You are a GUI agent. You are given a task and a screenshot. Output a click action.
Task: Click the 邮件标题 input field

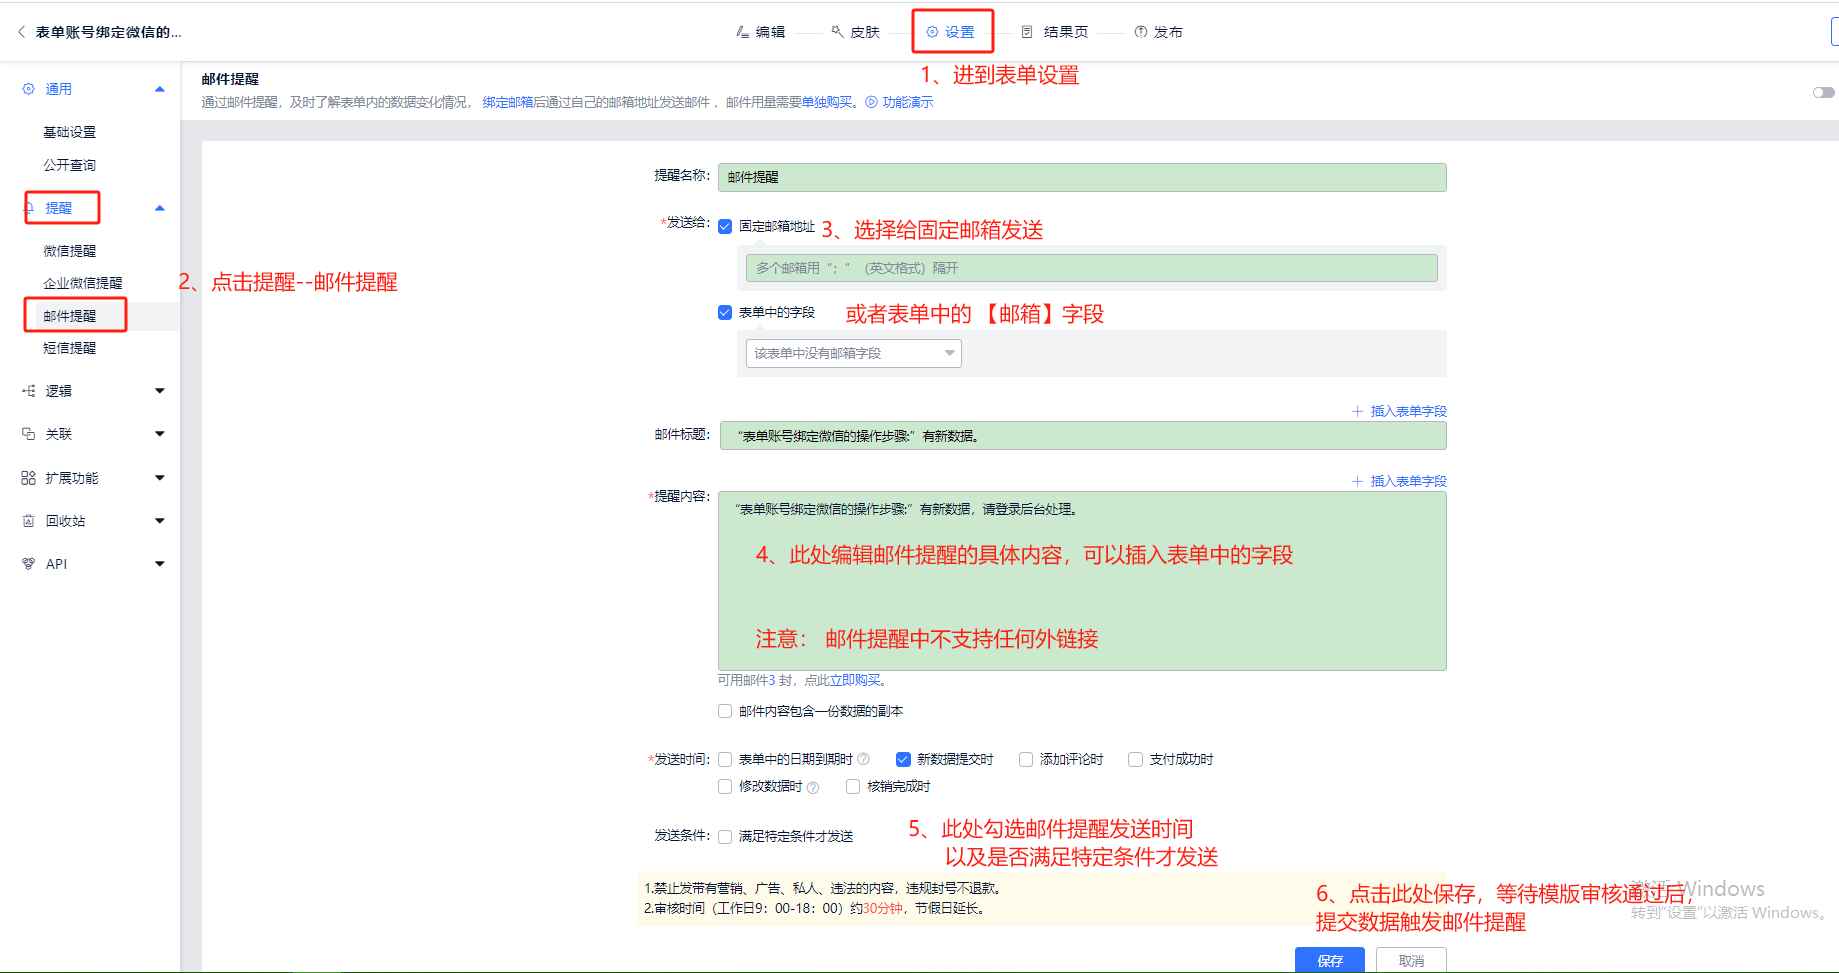[x=1082, y=436]
